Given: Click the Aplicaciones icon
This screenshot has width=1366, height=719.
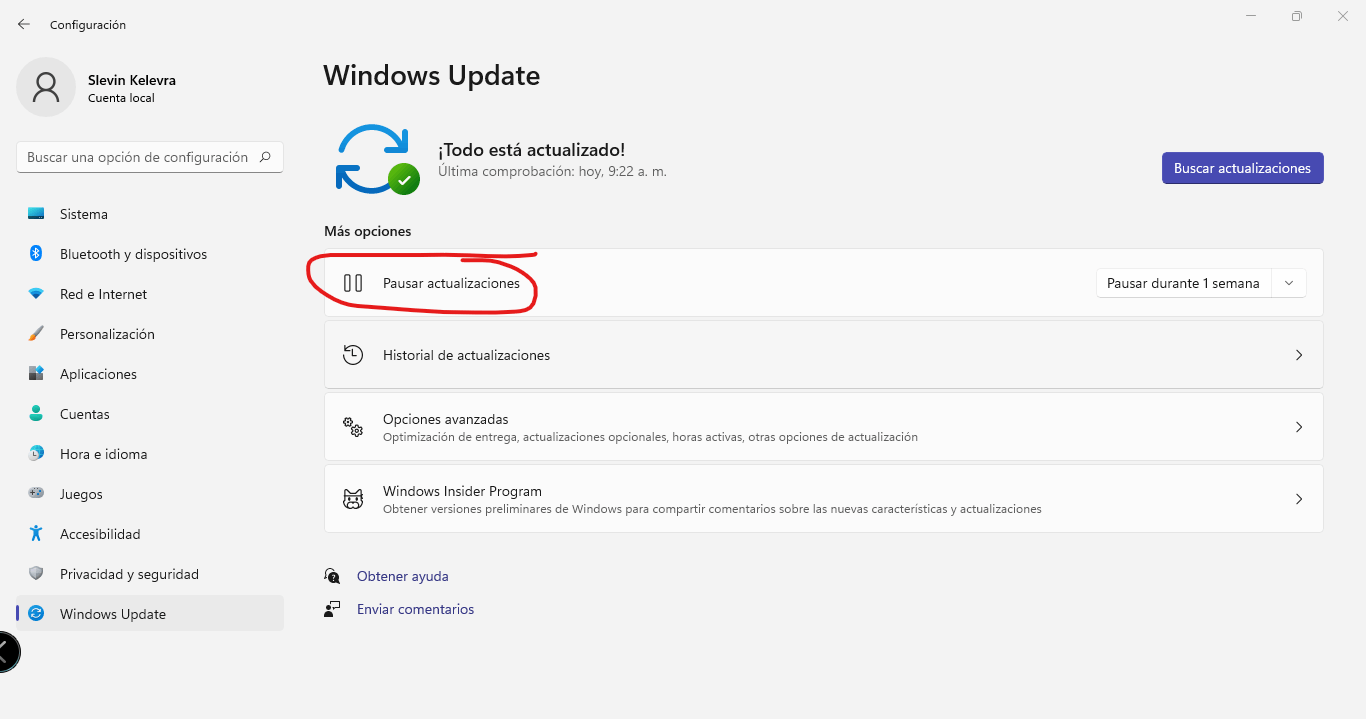Looking at the screenshot, I should pyautogui.click(x=36, y=374).
